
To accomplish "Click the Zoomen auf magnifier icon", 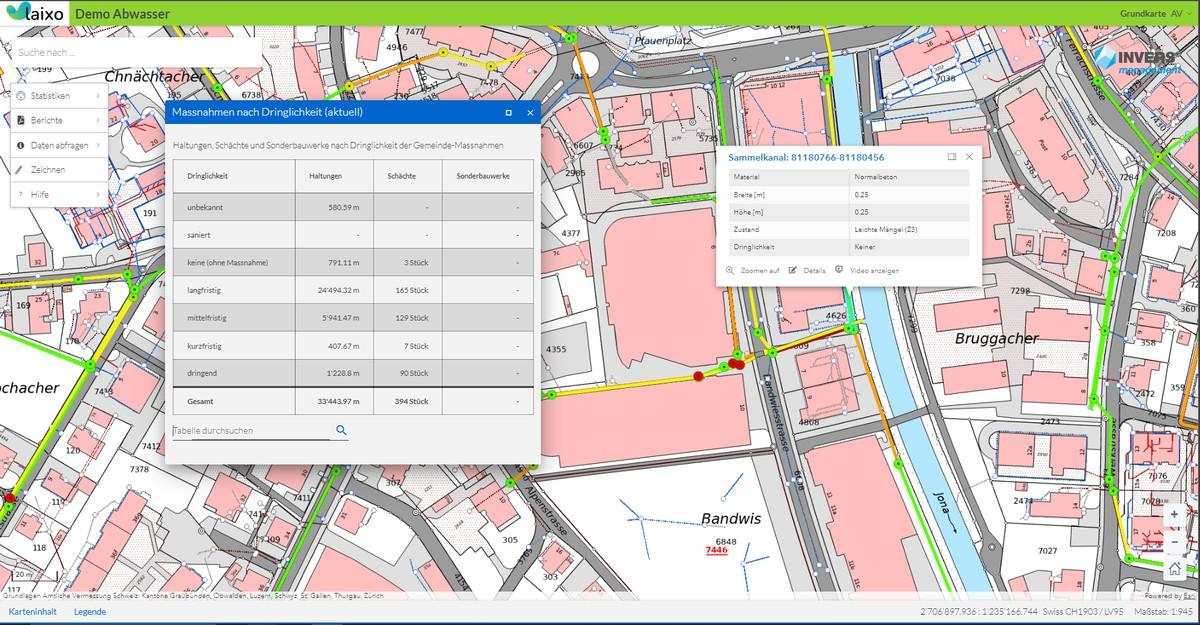I will pyautogui.click(x=731, y=271).
